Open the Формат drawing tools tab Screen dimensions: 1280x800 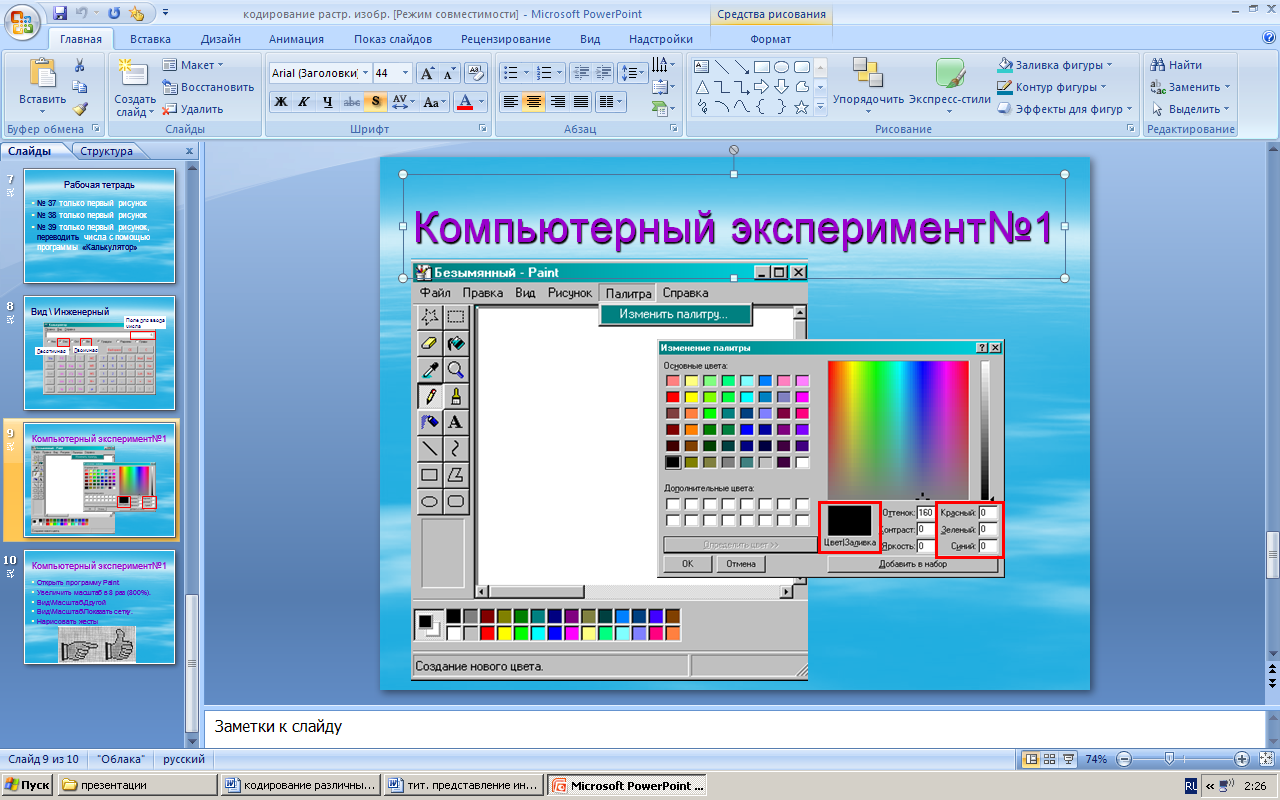tap(770, 39)
